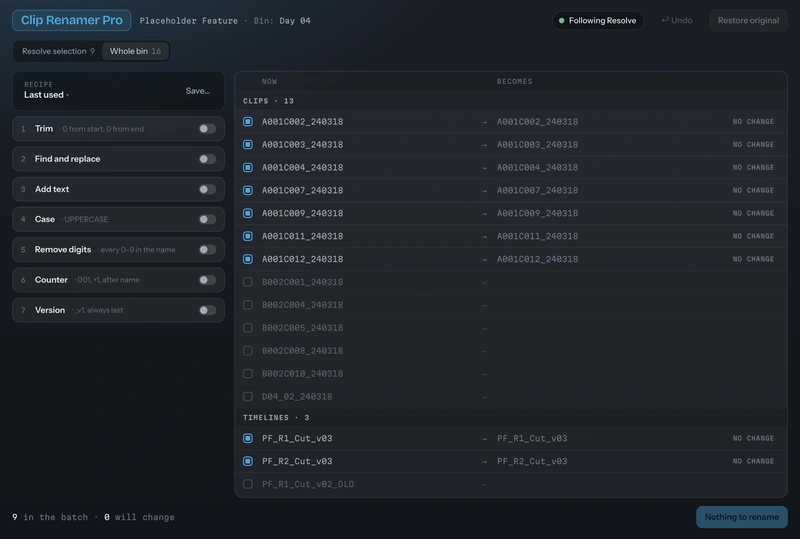Check clip B002C001_240318
This screenshot has height=539, width=800.
pos(248,282)
